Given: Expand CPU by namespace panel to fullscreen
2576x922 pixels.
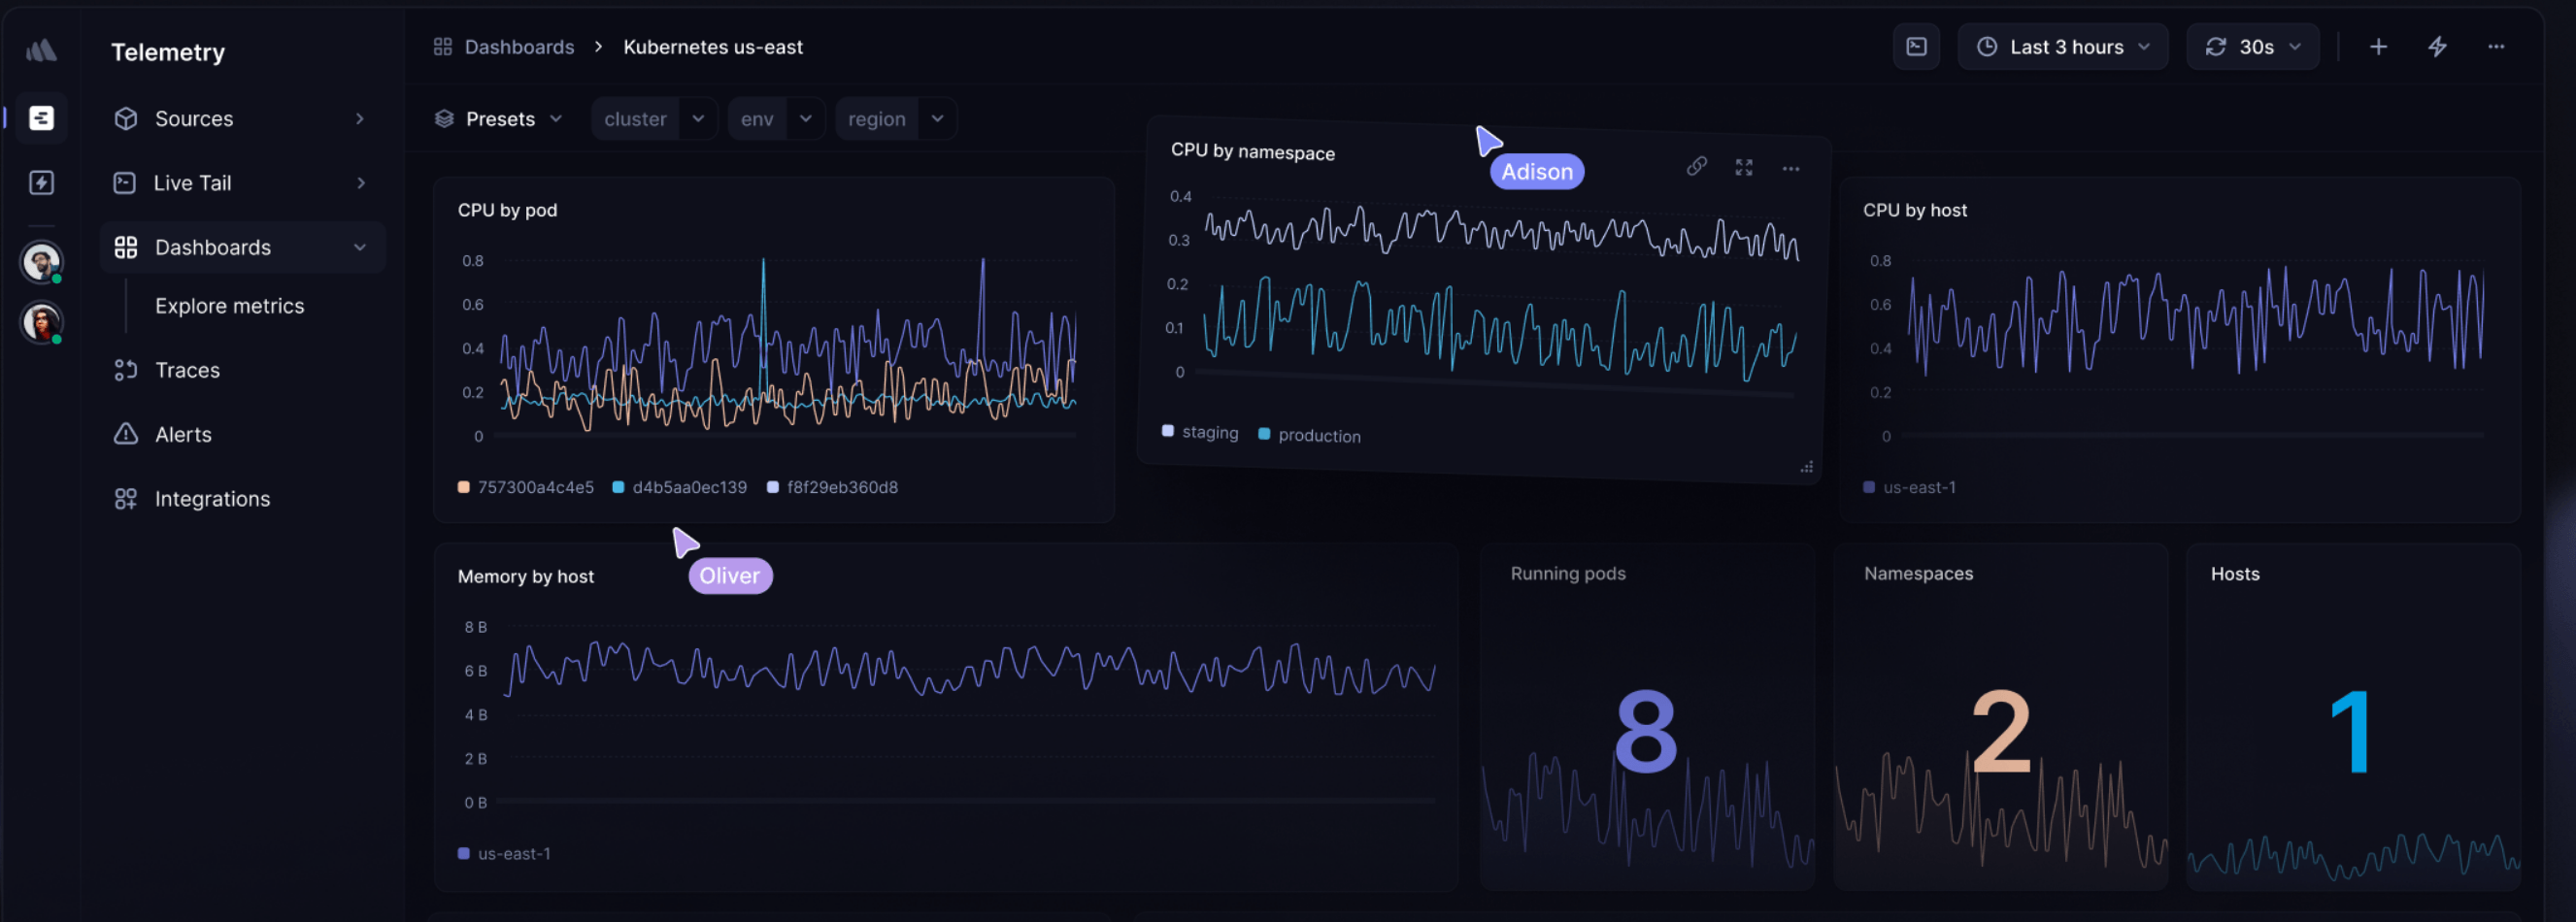Looking at the screenshot, I should (1744, 167).
